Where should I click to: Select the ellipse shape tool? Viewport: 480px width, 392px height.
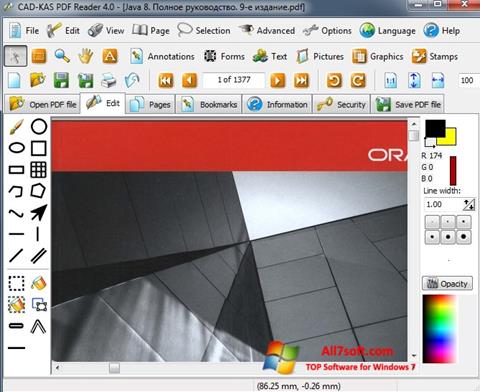(x=16, y=148)
